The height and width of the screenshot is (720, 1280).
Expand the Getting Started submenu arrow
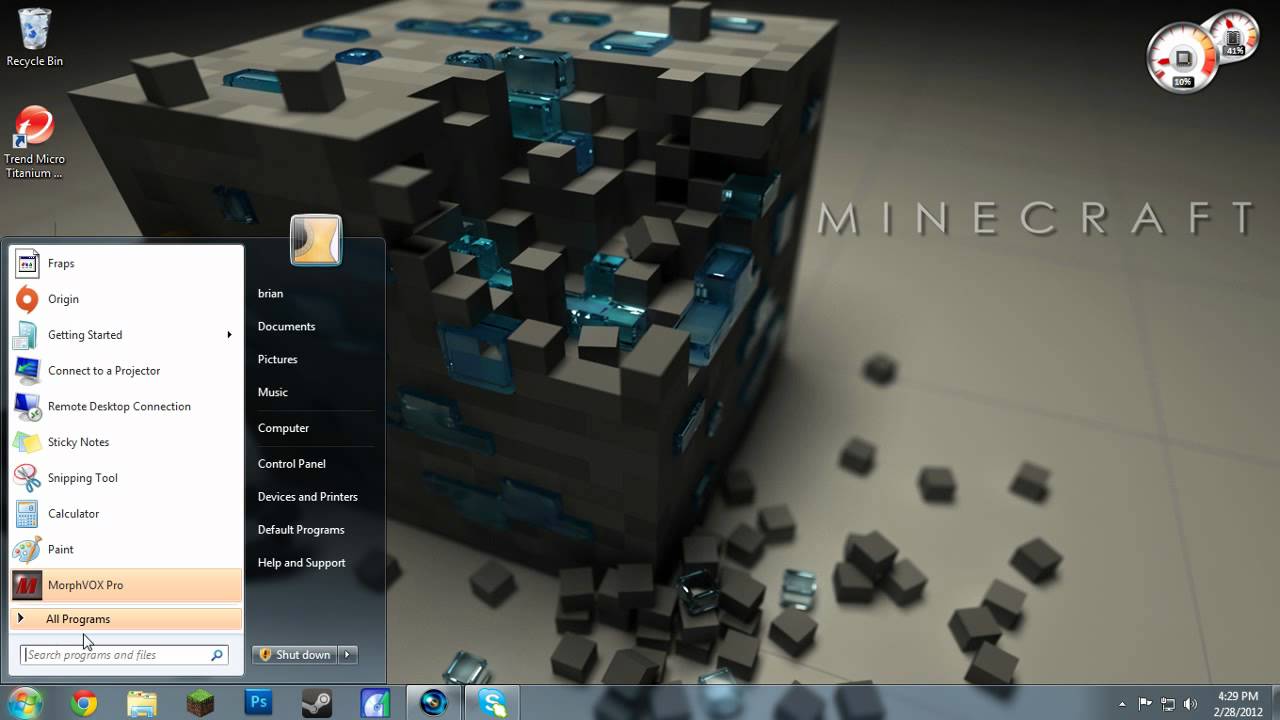tap(229, 335)
